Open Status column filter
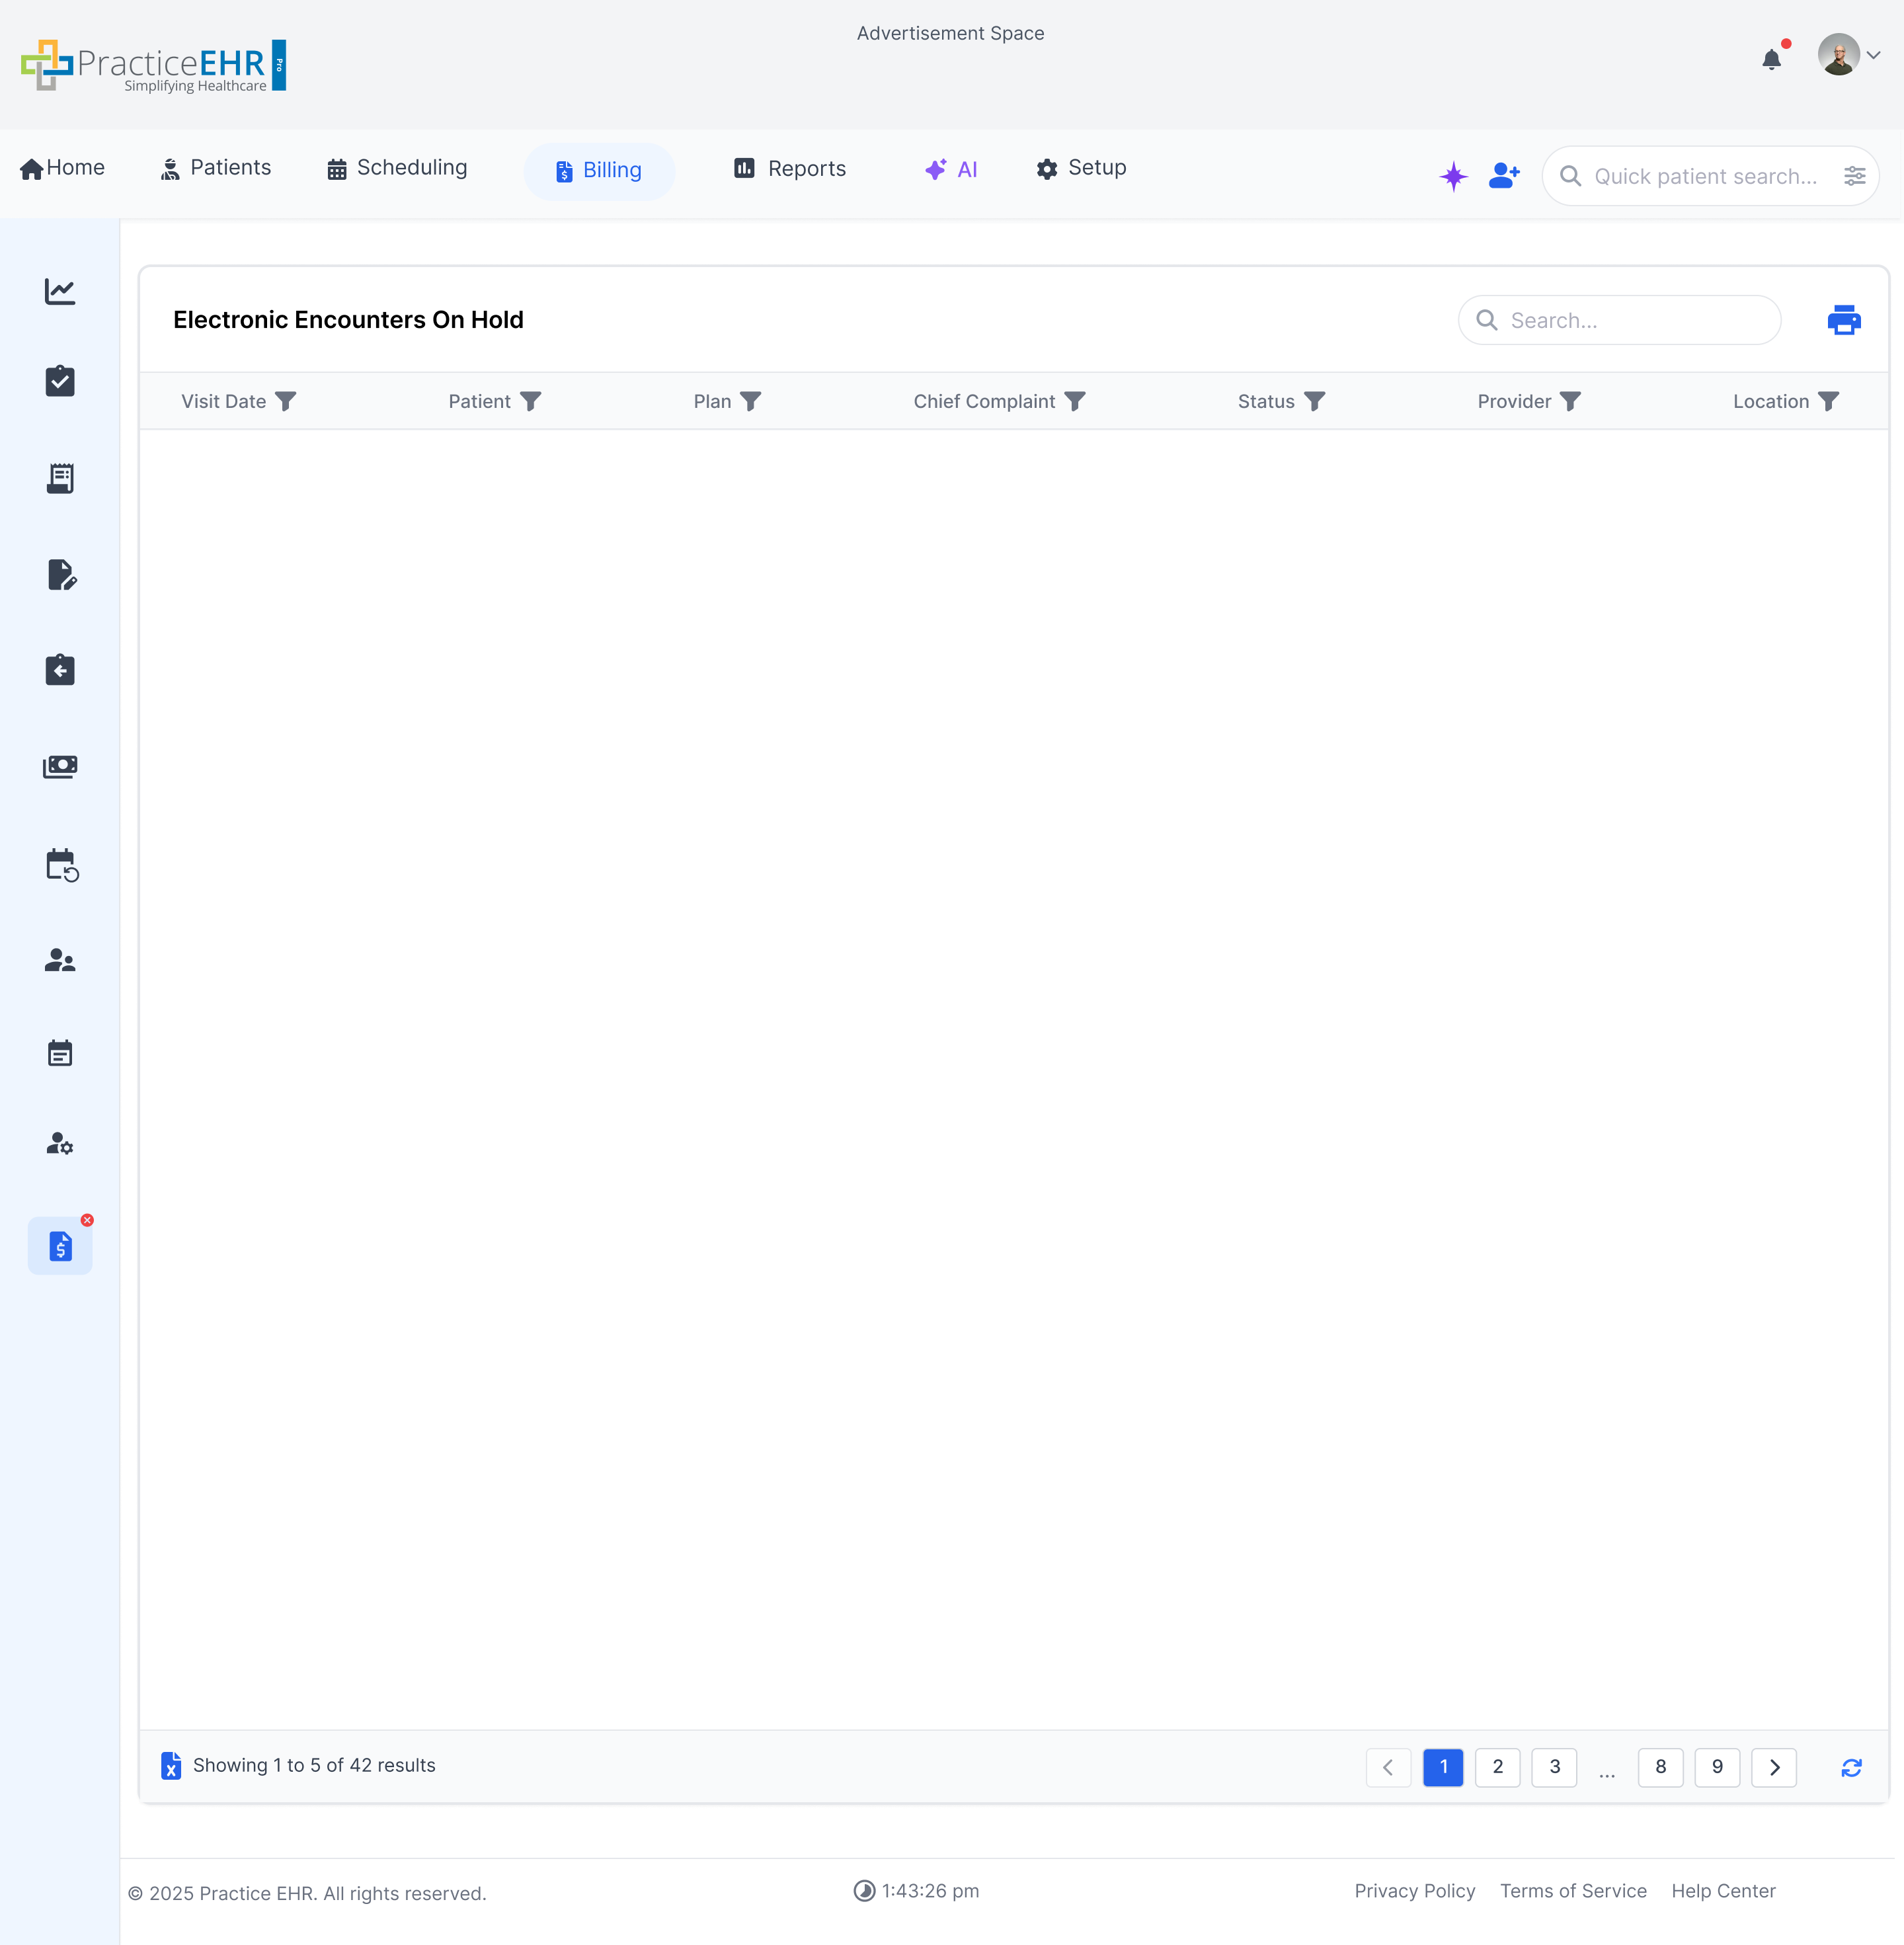The width and height of the screenshot is (1904, 1945). pyautogui.click(x=1315, y=401)
